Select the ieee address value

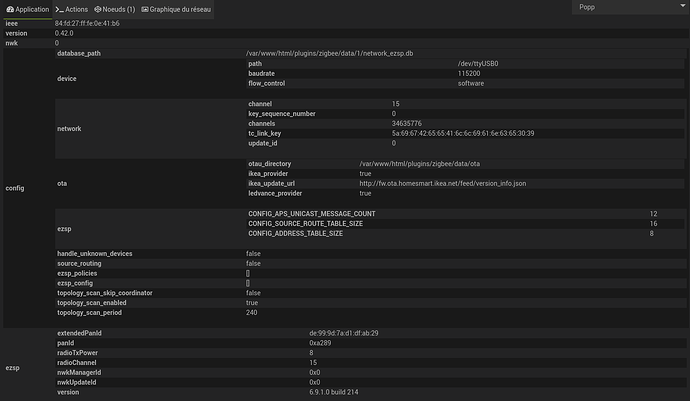(x=87, y=22)
